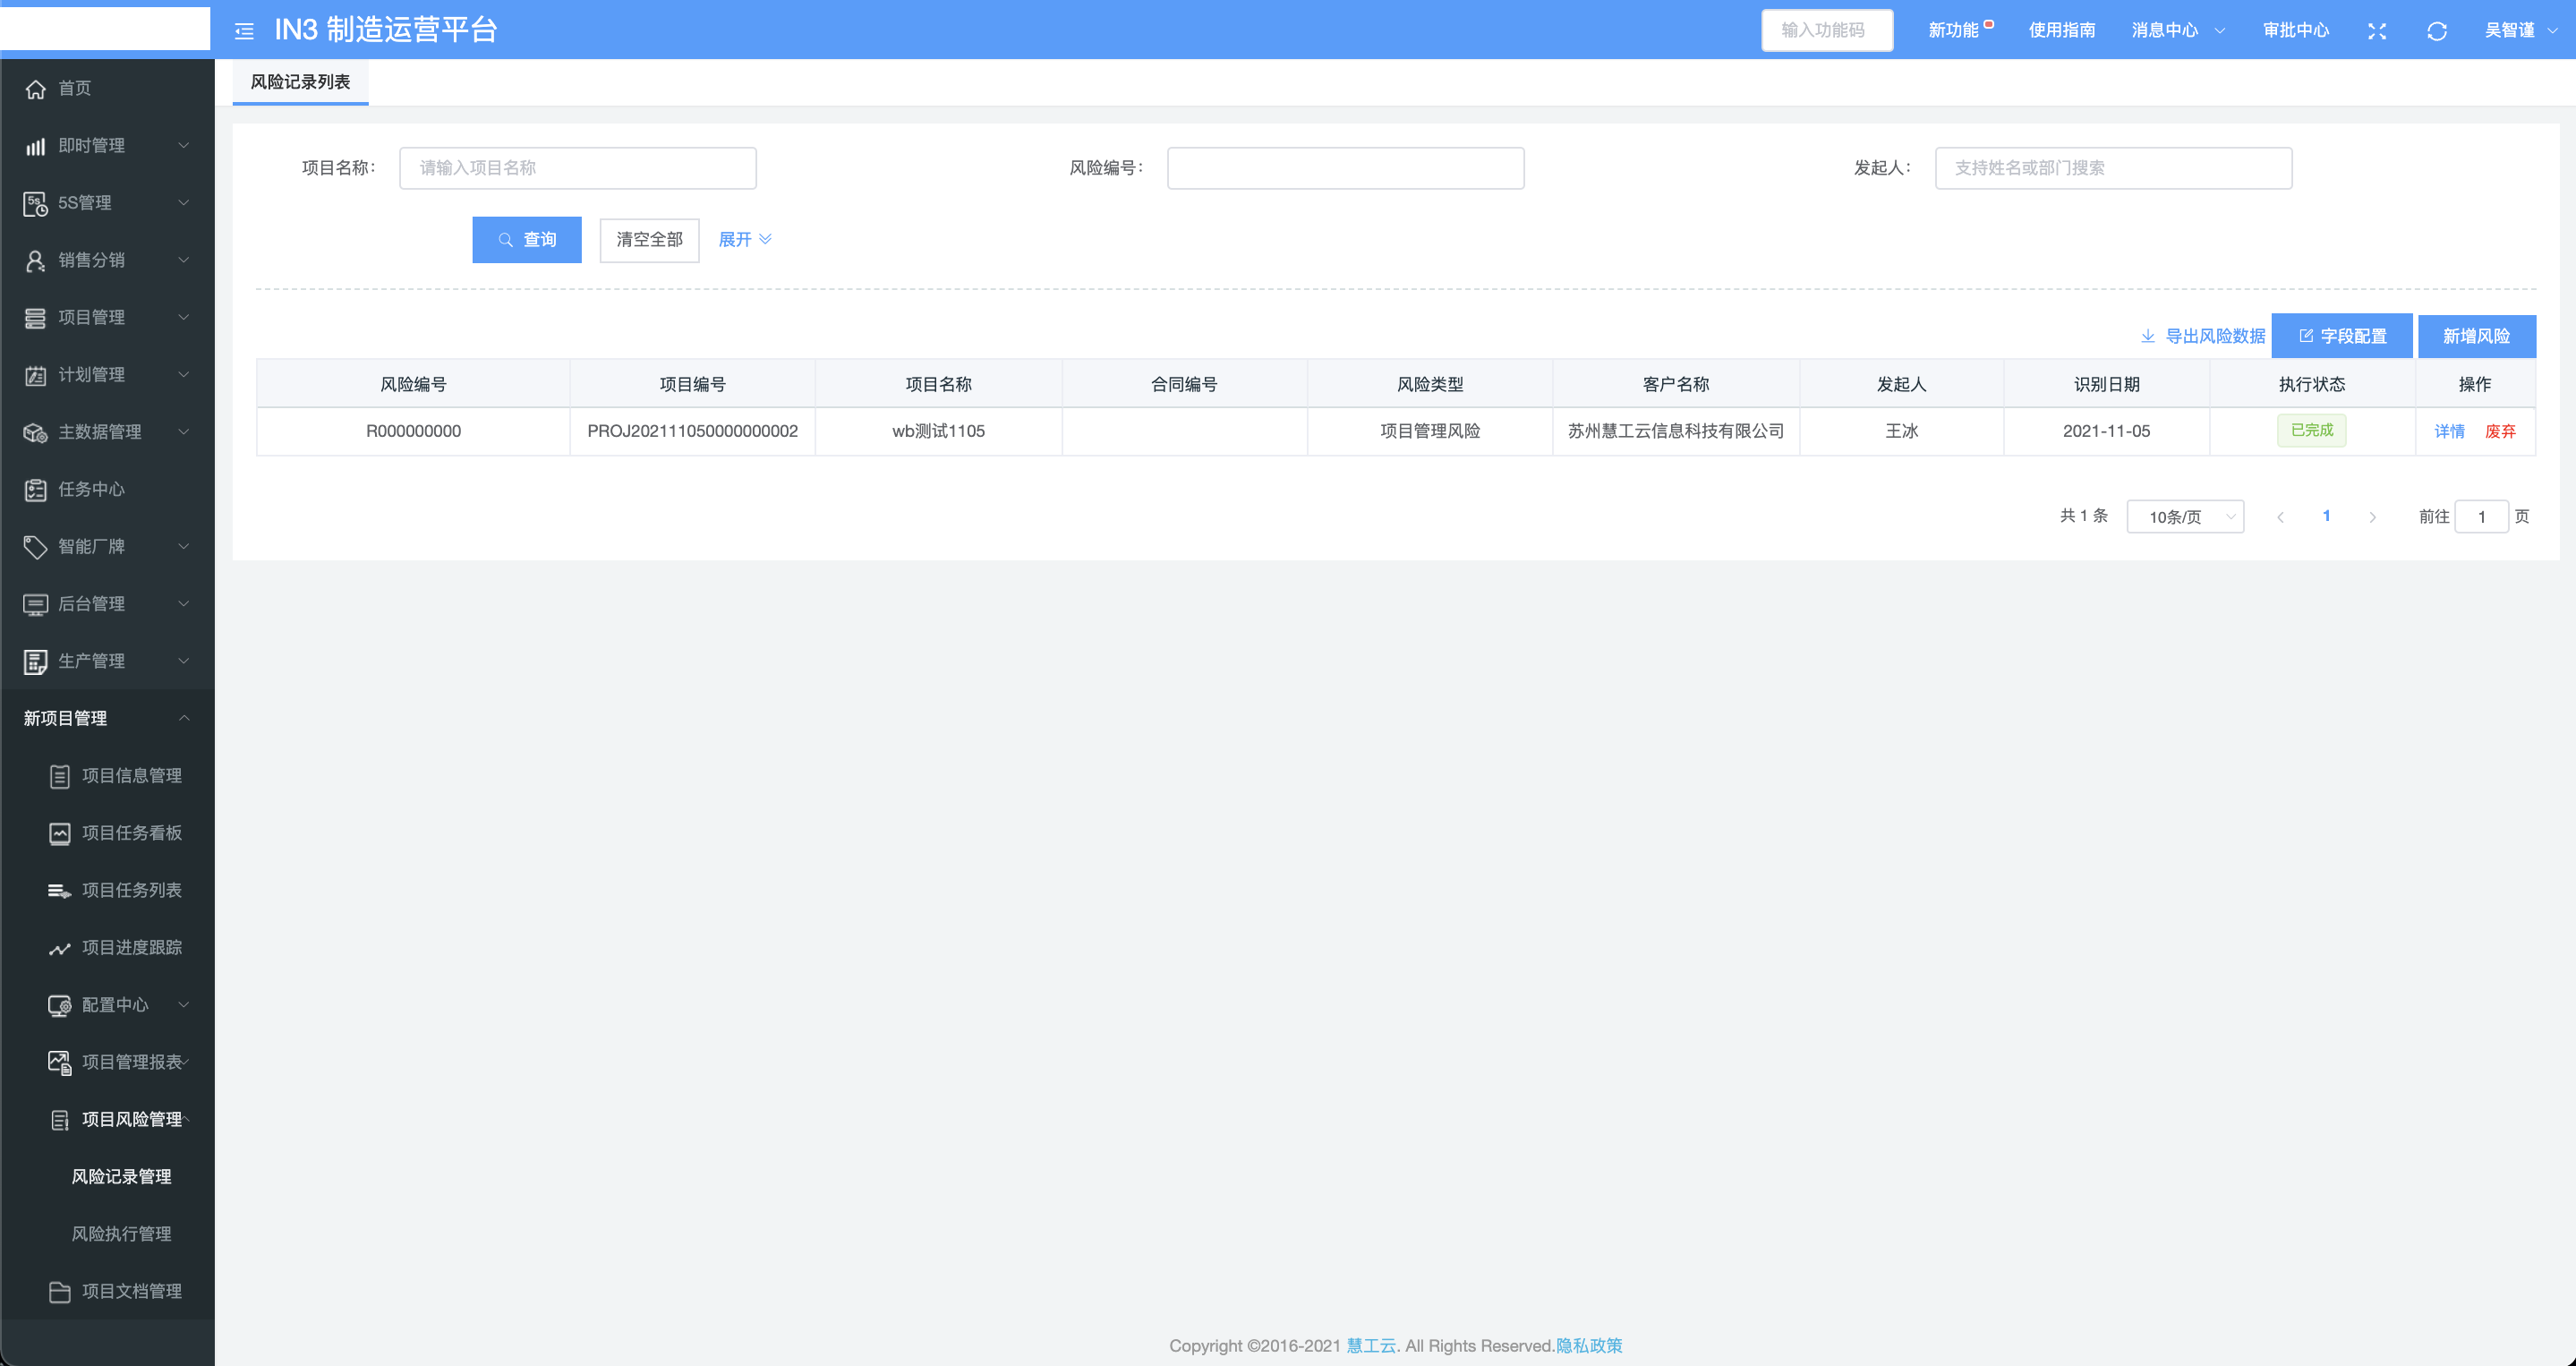Open 风险执行管理 menu item
2576x1366 pixels.
pyautogui.click(x=121, y=1234)
